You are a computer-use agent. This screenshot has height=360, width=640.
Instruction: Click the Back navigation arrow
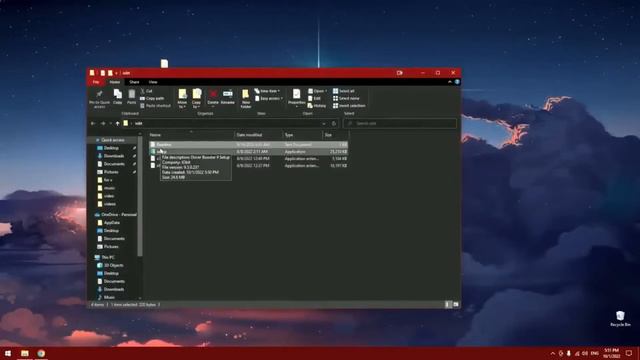(x=93, y=123)
